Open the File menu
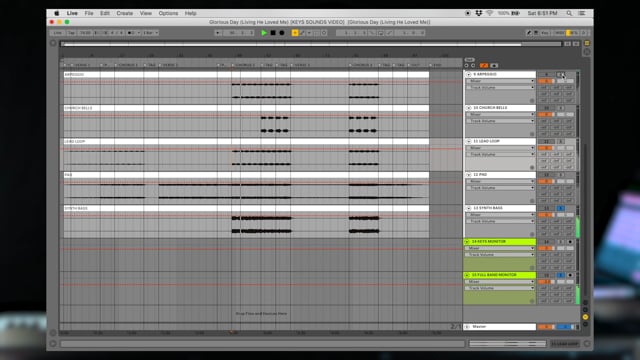The height and width of the screenshot is (360, 640). (x=89, y=13)
